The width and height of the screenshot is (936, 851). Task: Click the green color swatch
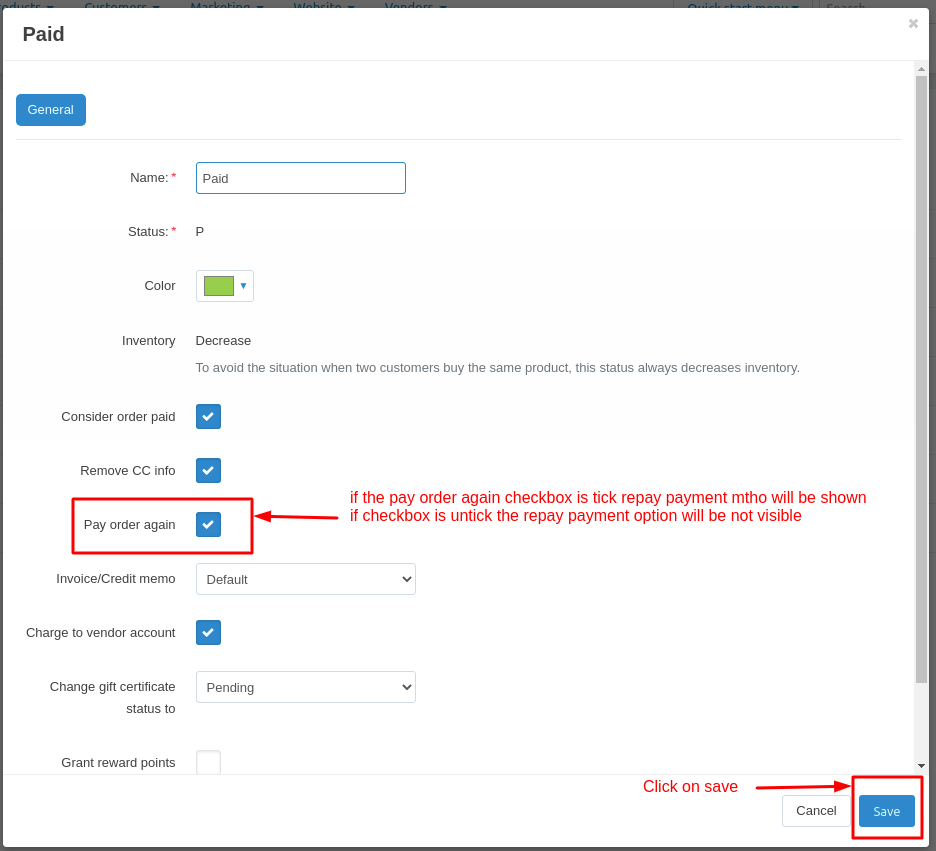coord(218,286)
